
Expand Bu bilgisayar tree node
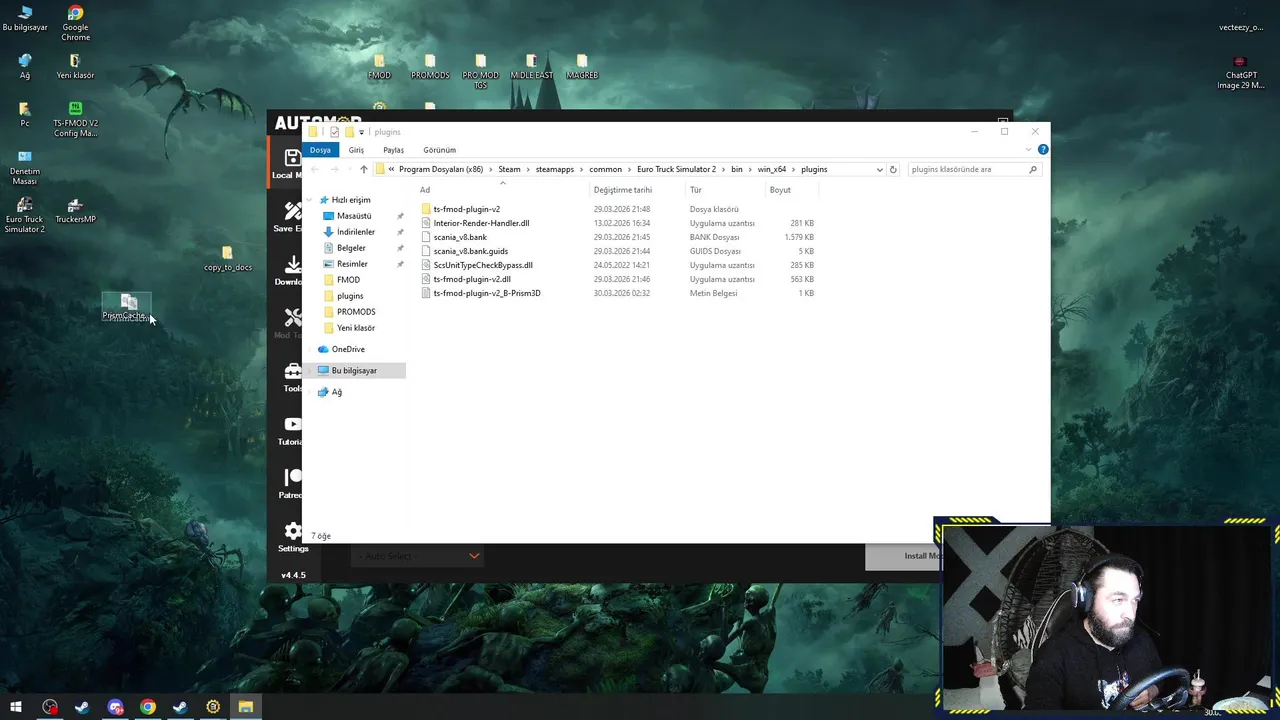point(311,370)
